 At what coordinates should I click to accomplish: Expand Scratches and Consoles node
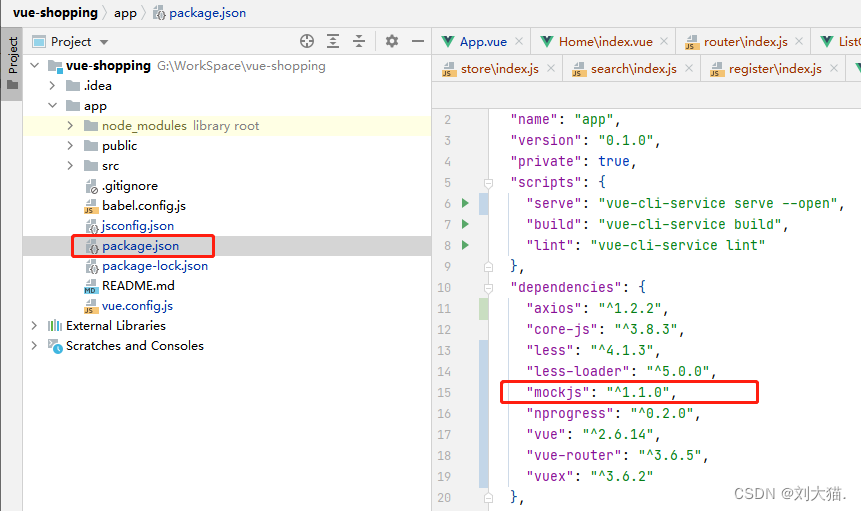click(x=34, y=345)
